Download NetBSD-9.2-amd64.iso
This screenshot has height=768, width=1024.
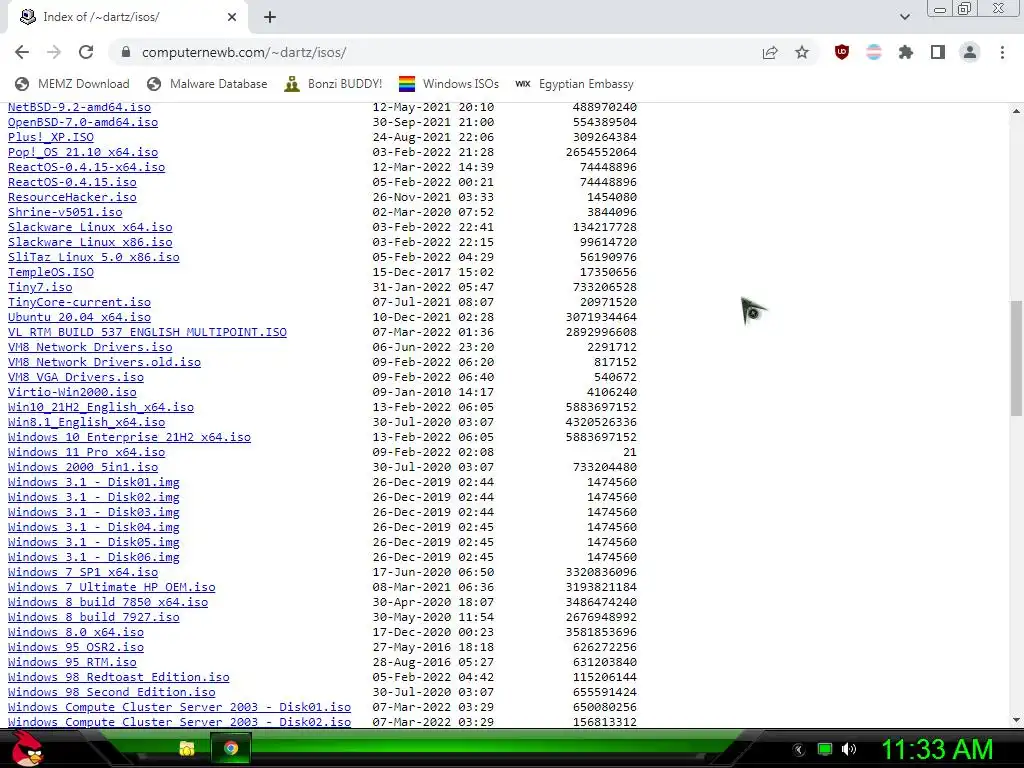(79, 107)
